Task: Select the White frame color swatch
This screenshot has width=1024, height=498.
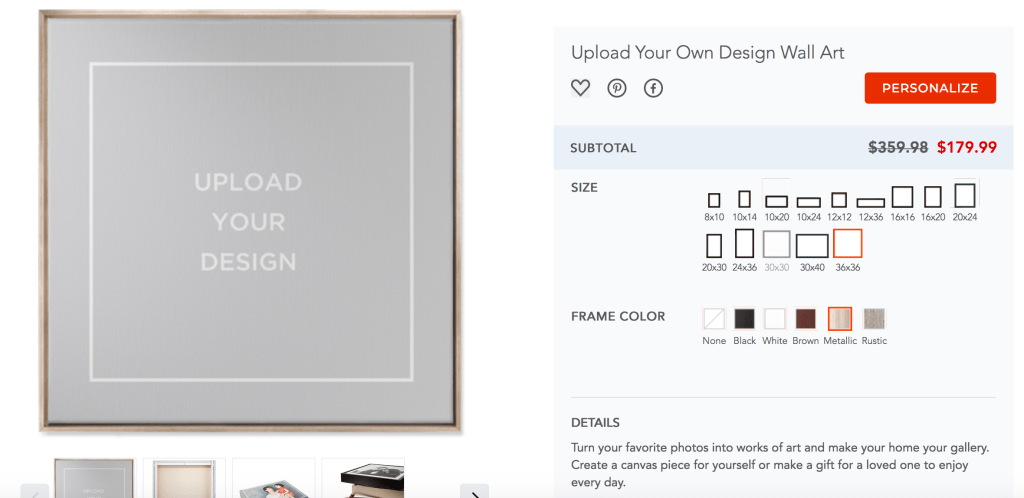Action: click(775, 319)
